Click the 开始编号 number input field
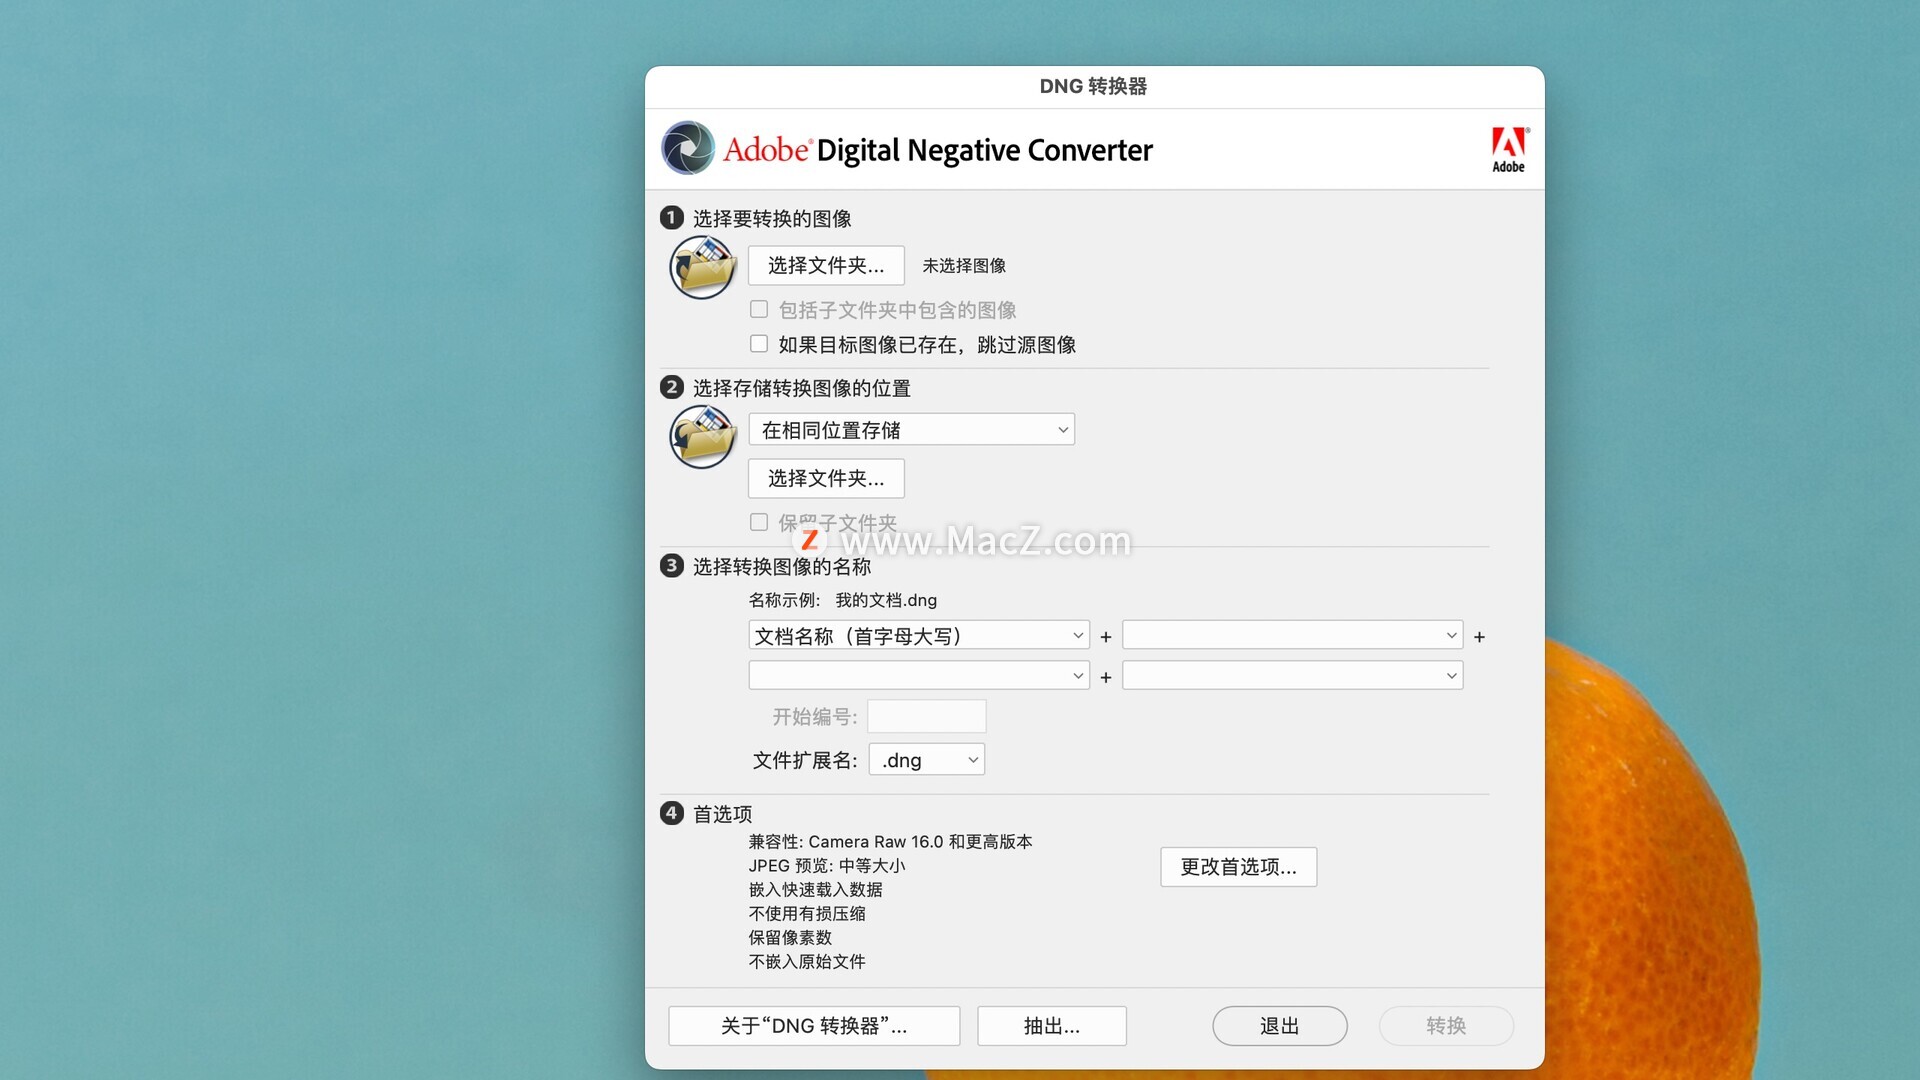Screen dimensions: 1920x1080 click(926, 717)
